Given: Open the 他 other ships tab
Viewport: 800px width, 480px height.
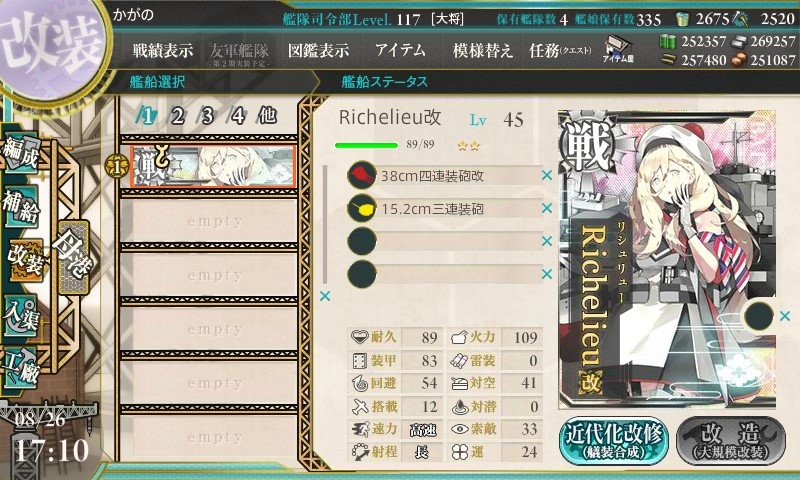Looking at the screenshot, I should tap(267, 116).
